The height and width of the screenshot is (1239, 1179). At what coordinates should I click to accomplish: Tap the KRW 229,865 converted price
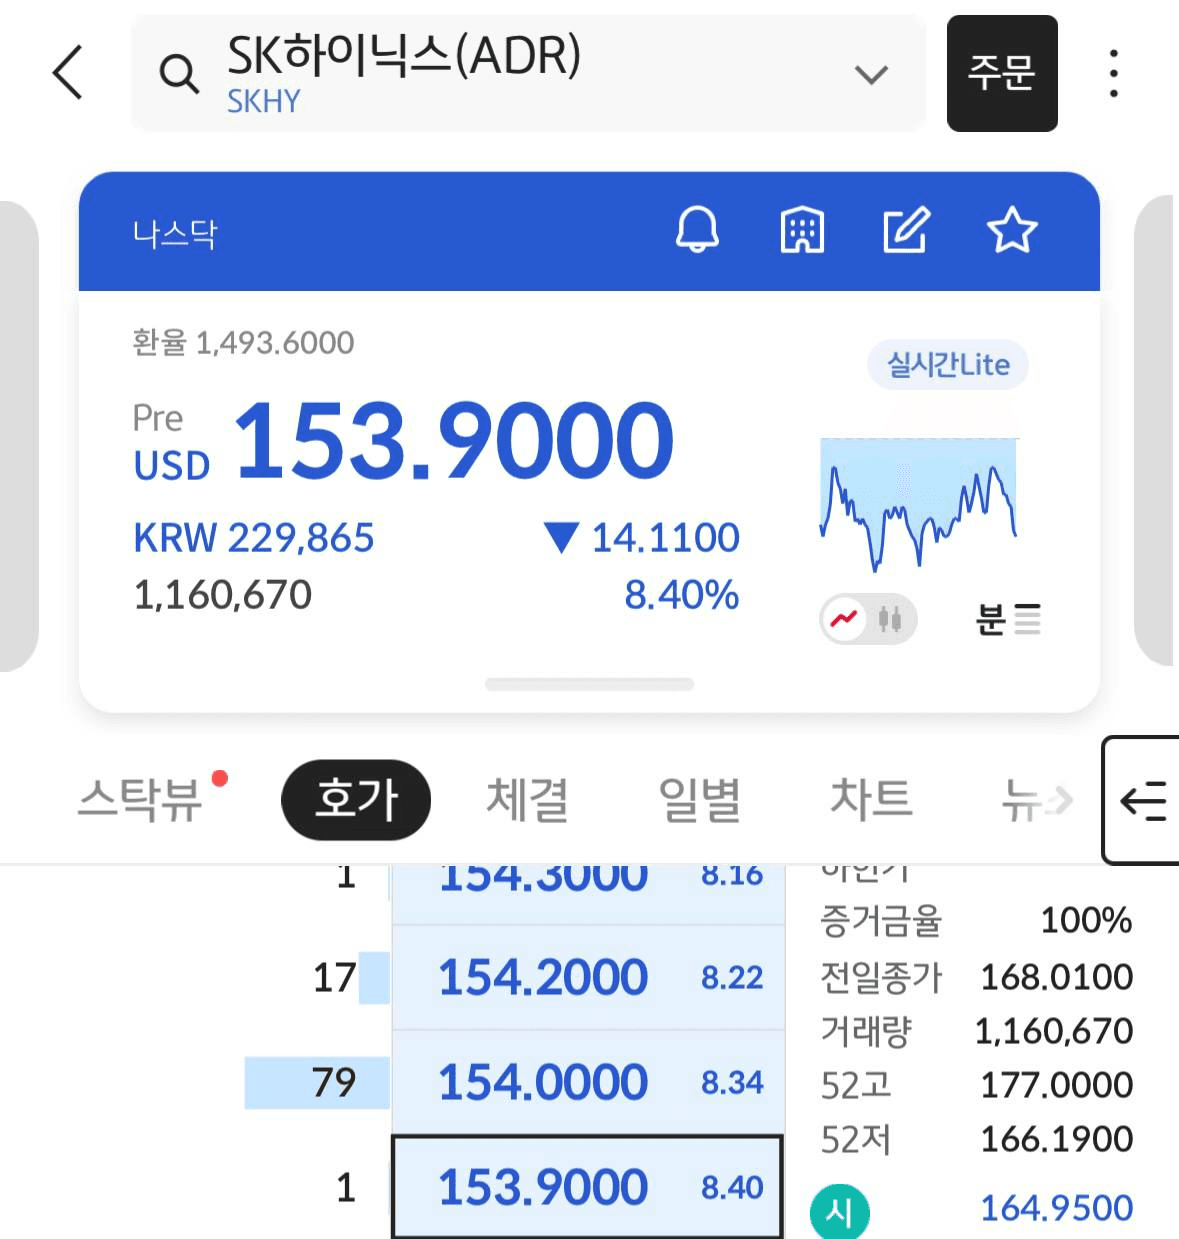click(x=254, y=538)
